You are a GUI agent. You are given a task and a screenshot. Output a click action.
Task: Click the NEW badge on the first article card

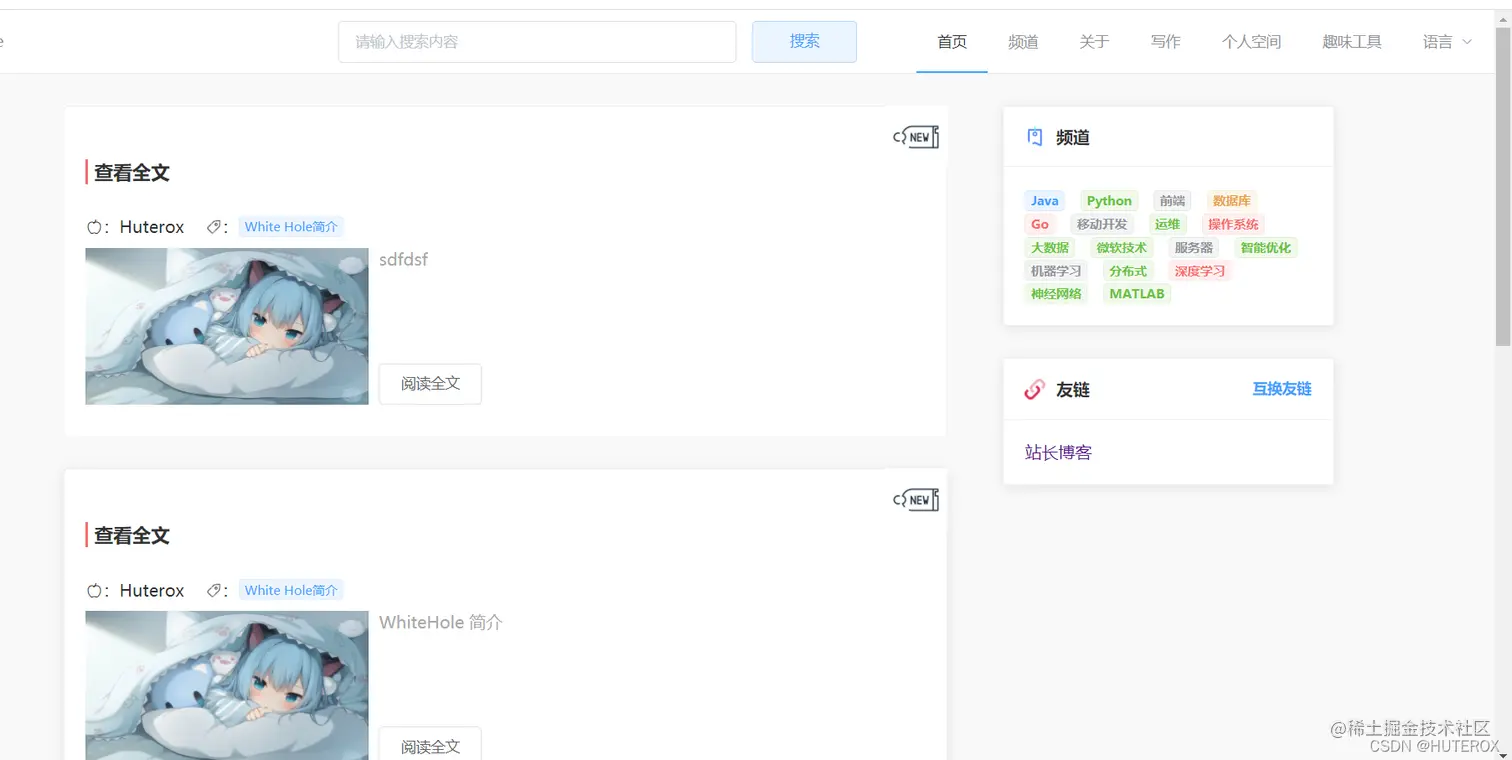pyautogui.click(x=915, y=137)
